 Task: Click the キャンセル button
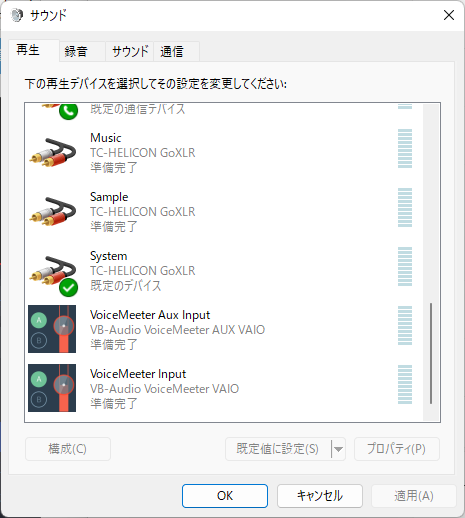[x=320, y=496]
